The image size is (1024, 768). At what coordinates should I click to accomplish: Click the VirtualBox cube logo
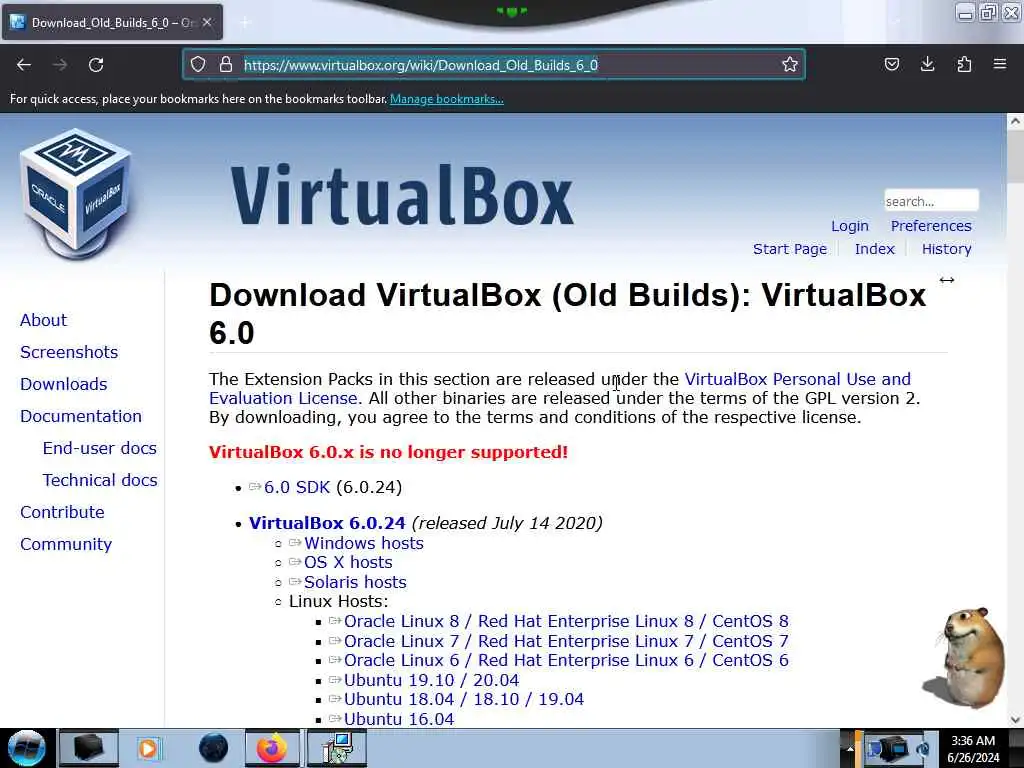pos(76,194)
